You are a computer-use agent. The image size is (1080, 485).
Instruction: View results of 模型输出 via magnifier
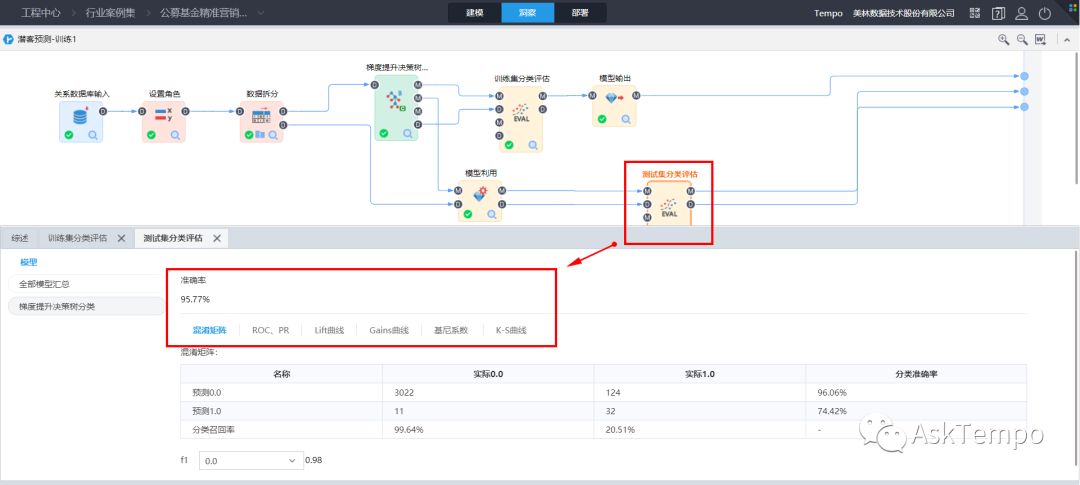626,119
